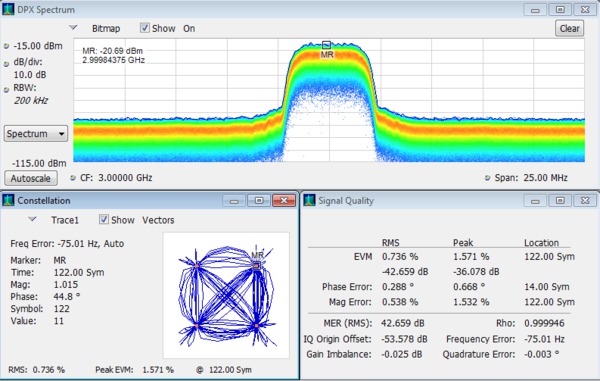Click the DPX Spectrum window icon
The width and height of the screenshot is (600, 381).
(x=8, y=9)
